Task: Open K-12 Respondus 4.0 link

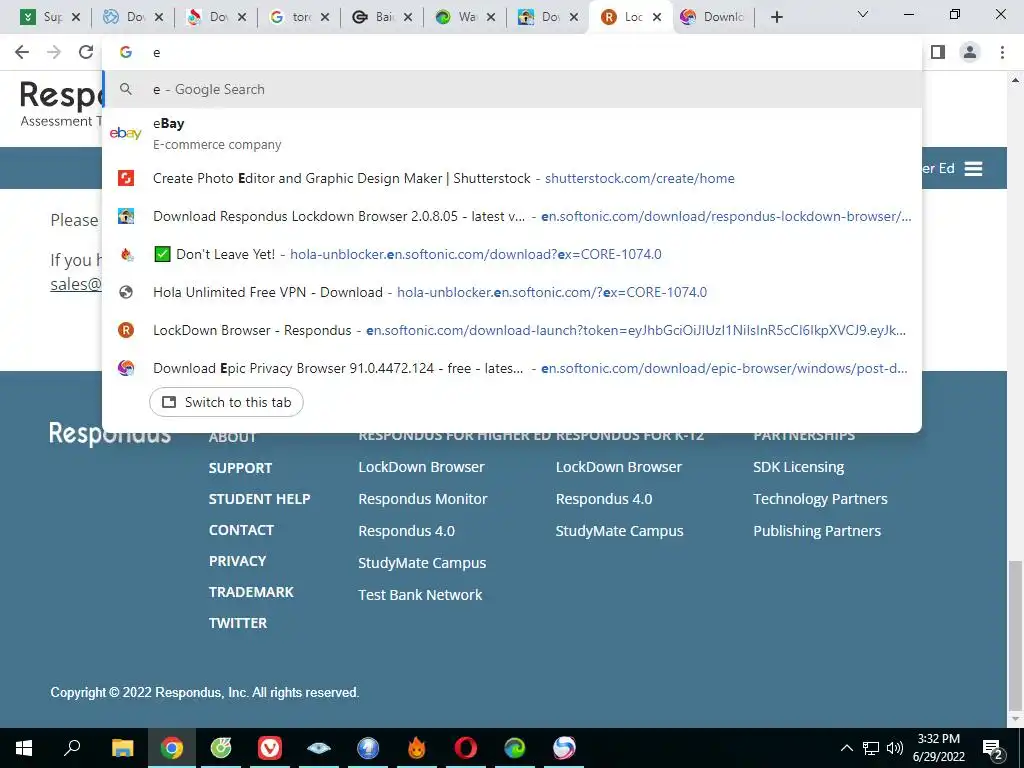Action: coord(603,499)
